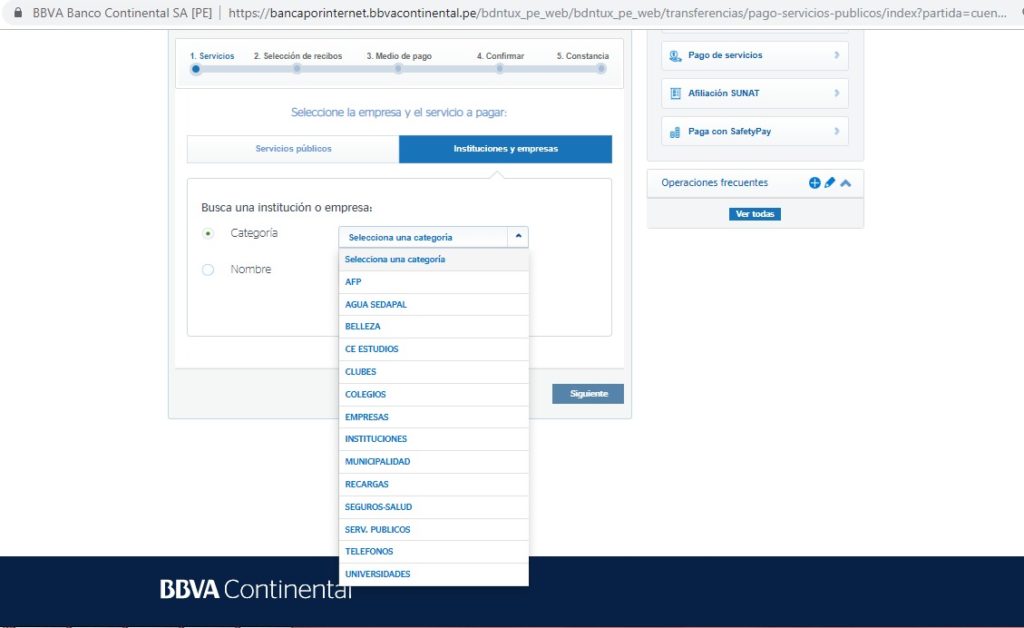Viewport: 1024px width, 628px height.
Task: Click the browser URL address field
Action: pos(617,13)
